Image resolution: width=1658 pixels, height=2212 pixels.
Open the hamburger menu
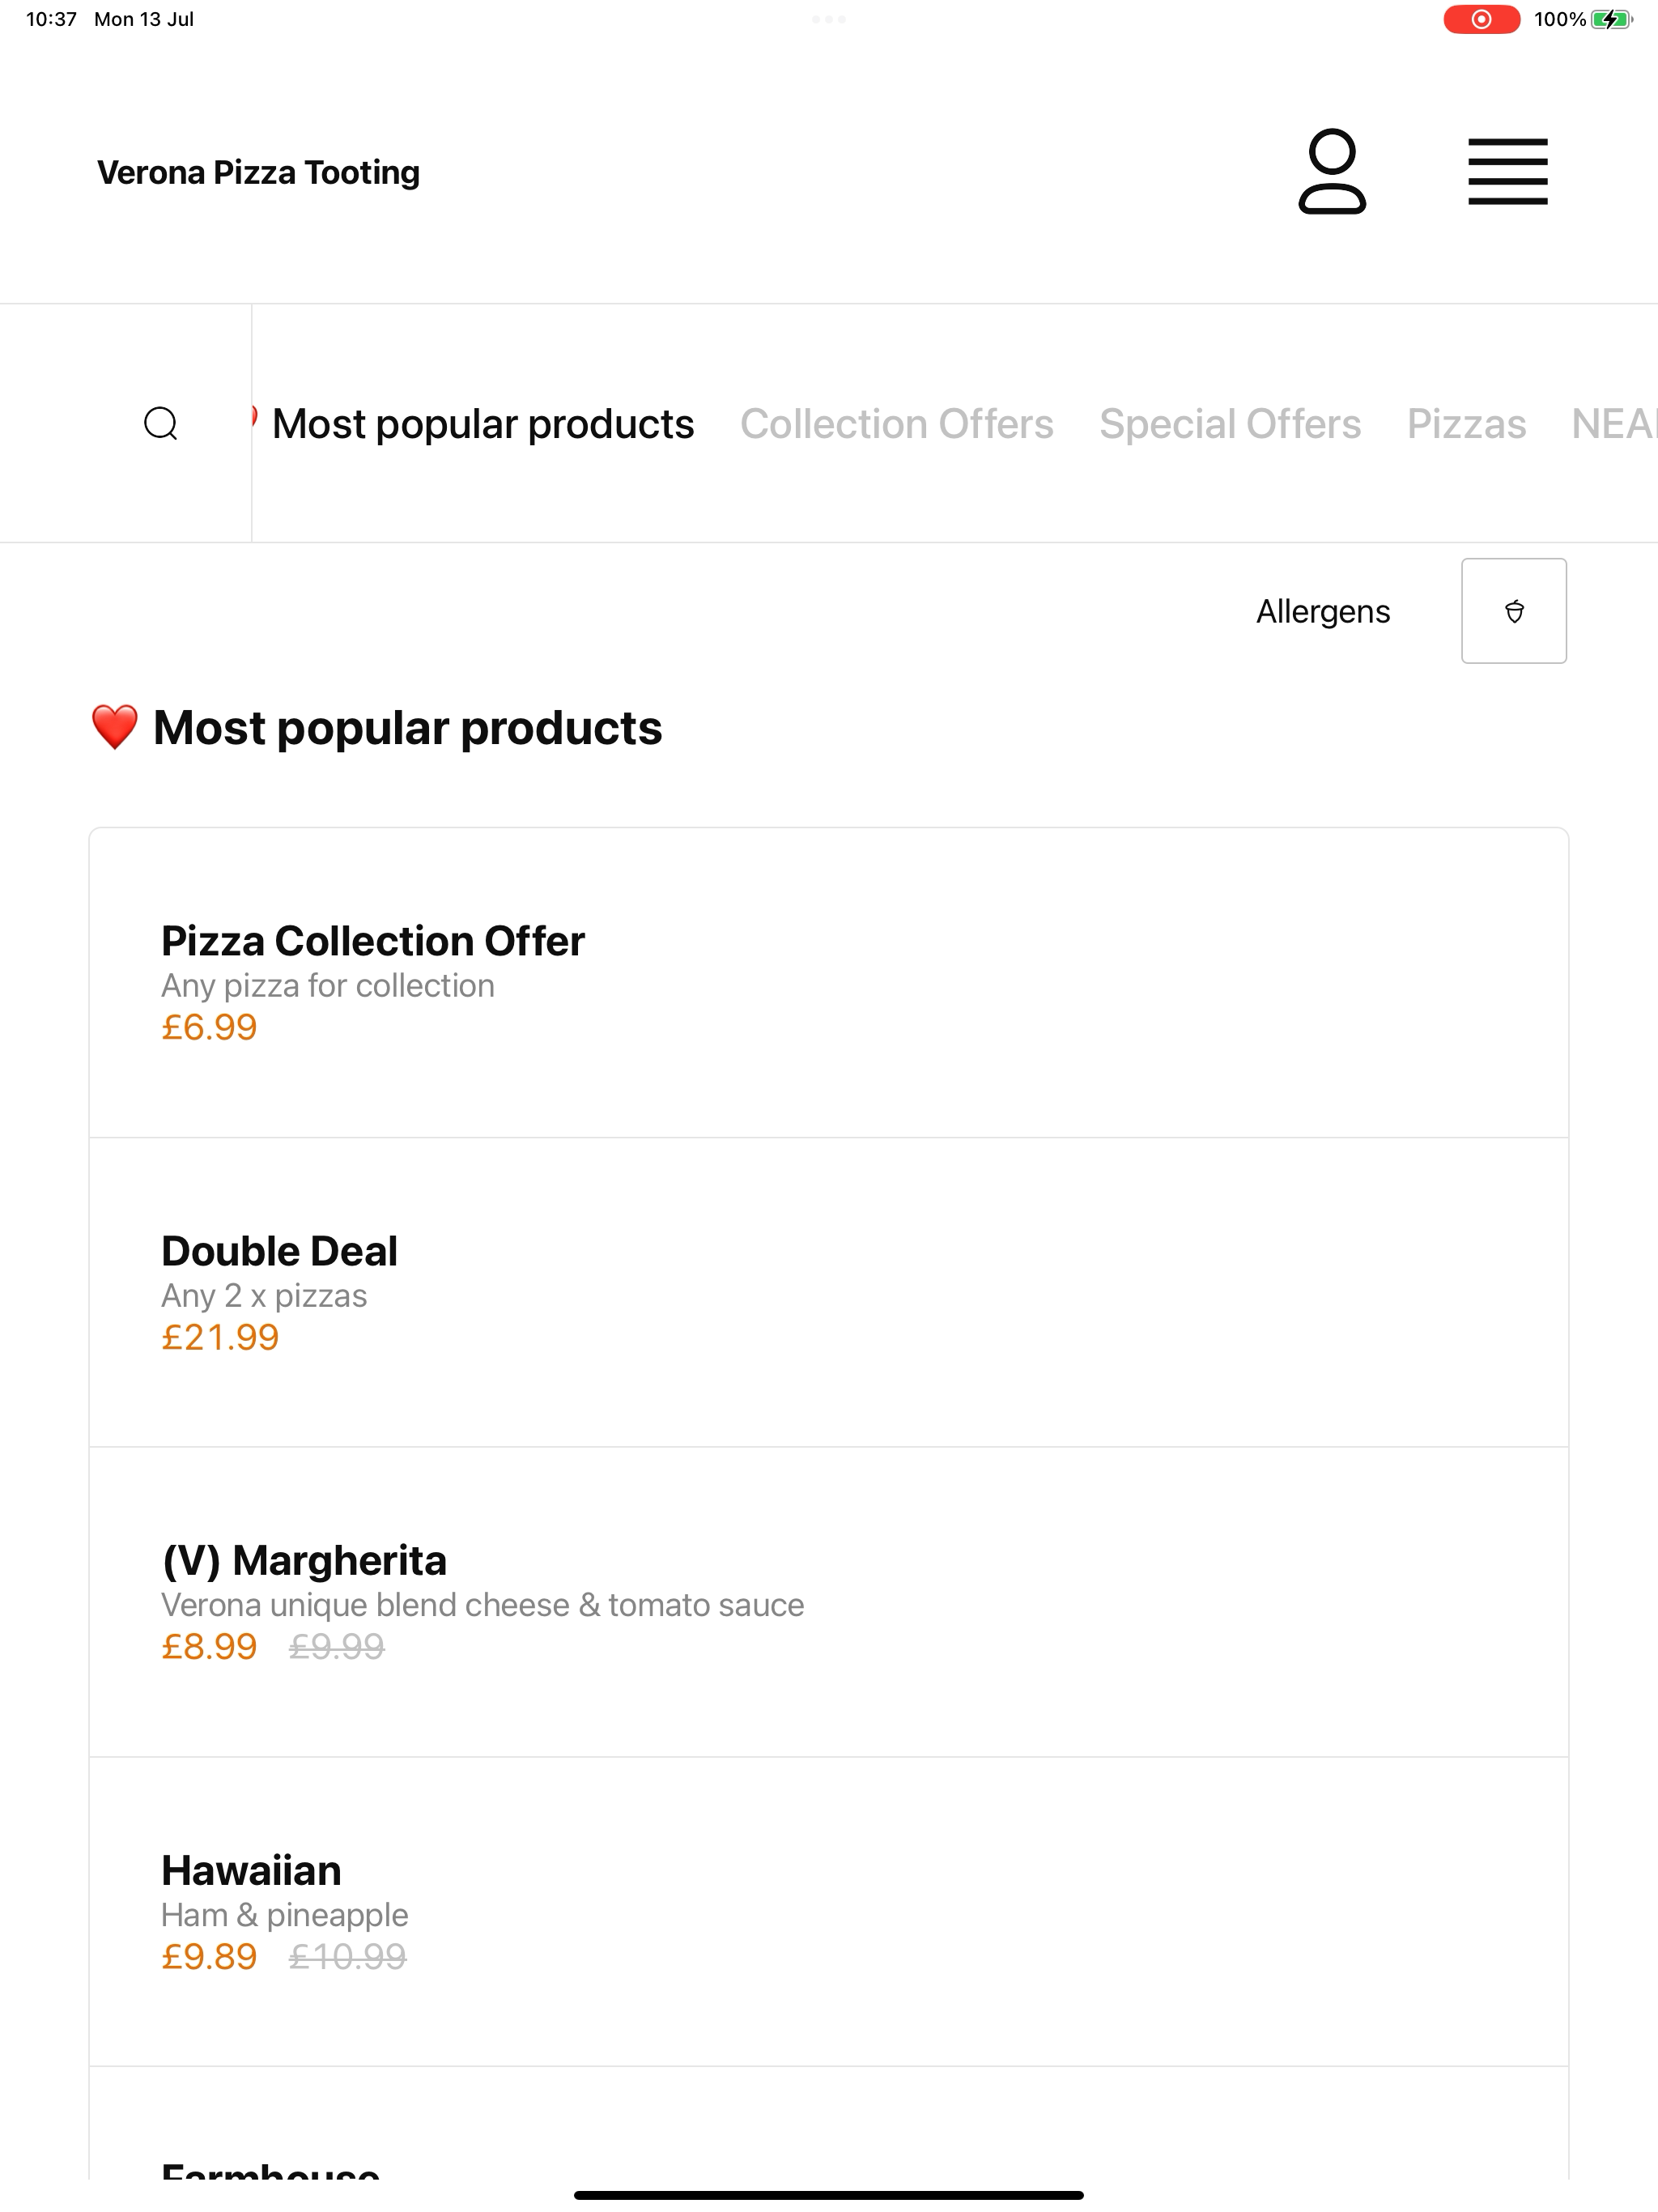click(x=1507, y=172)
